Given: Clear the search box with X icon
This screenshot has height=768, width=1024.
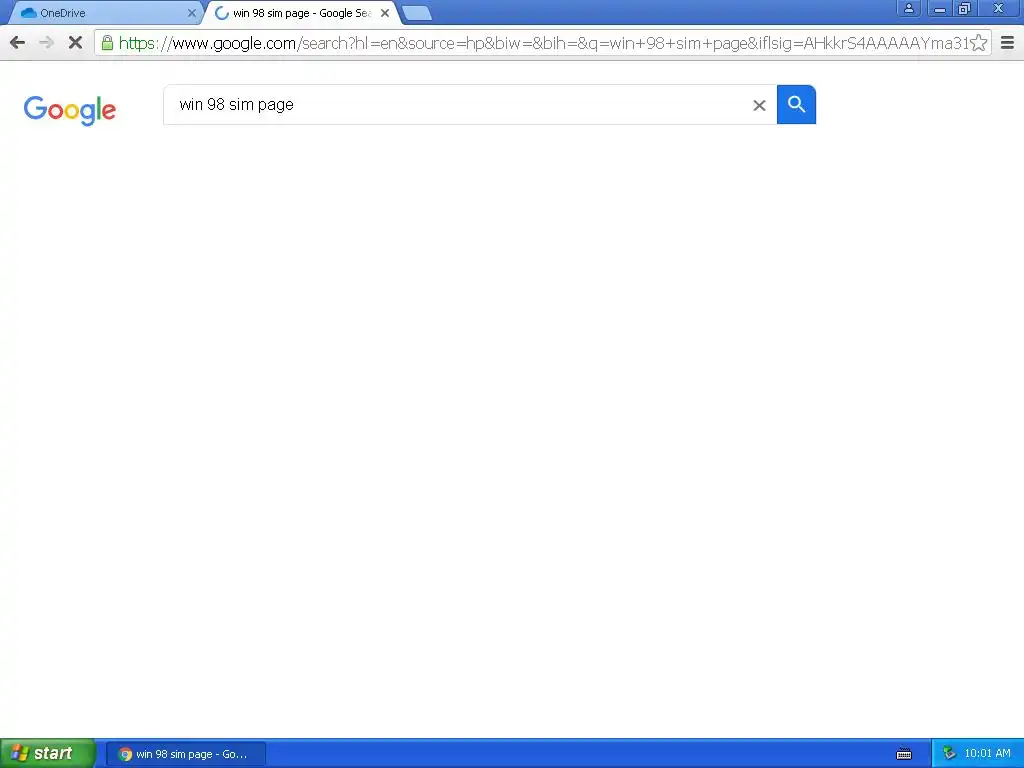Looking at the screenshot, I should (x=759, y=105).
